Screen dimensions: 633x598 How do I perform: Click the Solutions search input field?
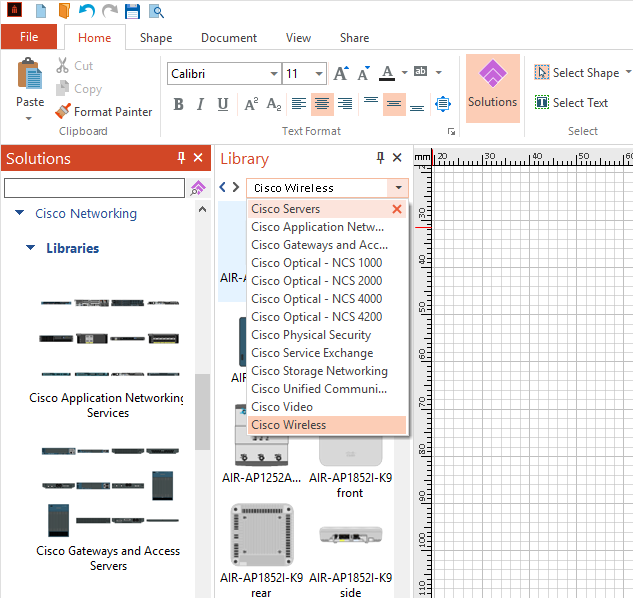click(94, 188)
